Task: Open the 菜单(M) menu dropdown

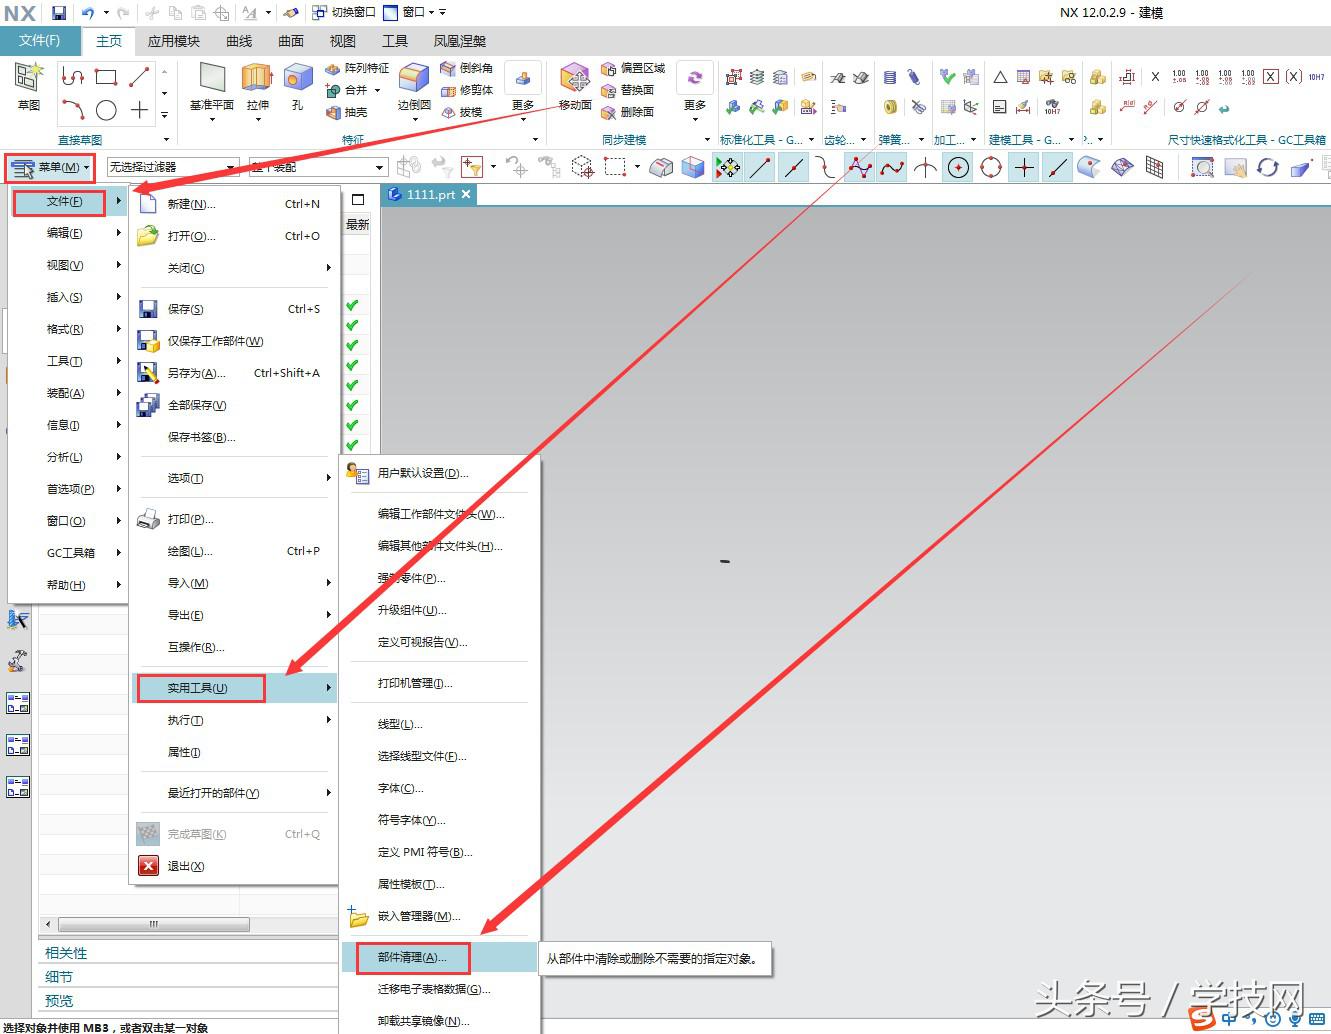Action: (x=50, y=167)
